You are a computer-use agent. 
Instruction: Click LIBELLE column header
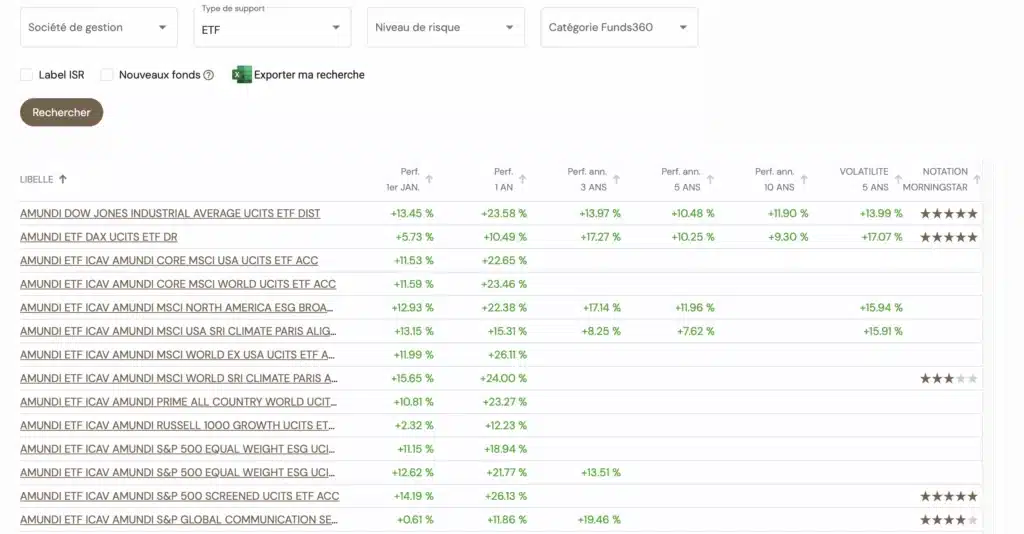[37, 180]
